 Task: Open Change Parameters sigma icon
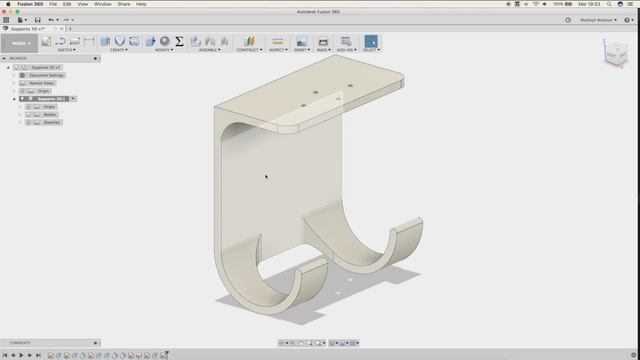coord(179,41)
